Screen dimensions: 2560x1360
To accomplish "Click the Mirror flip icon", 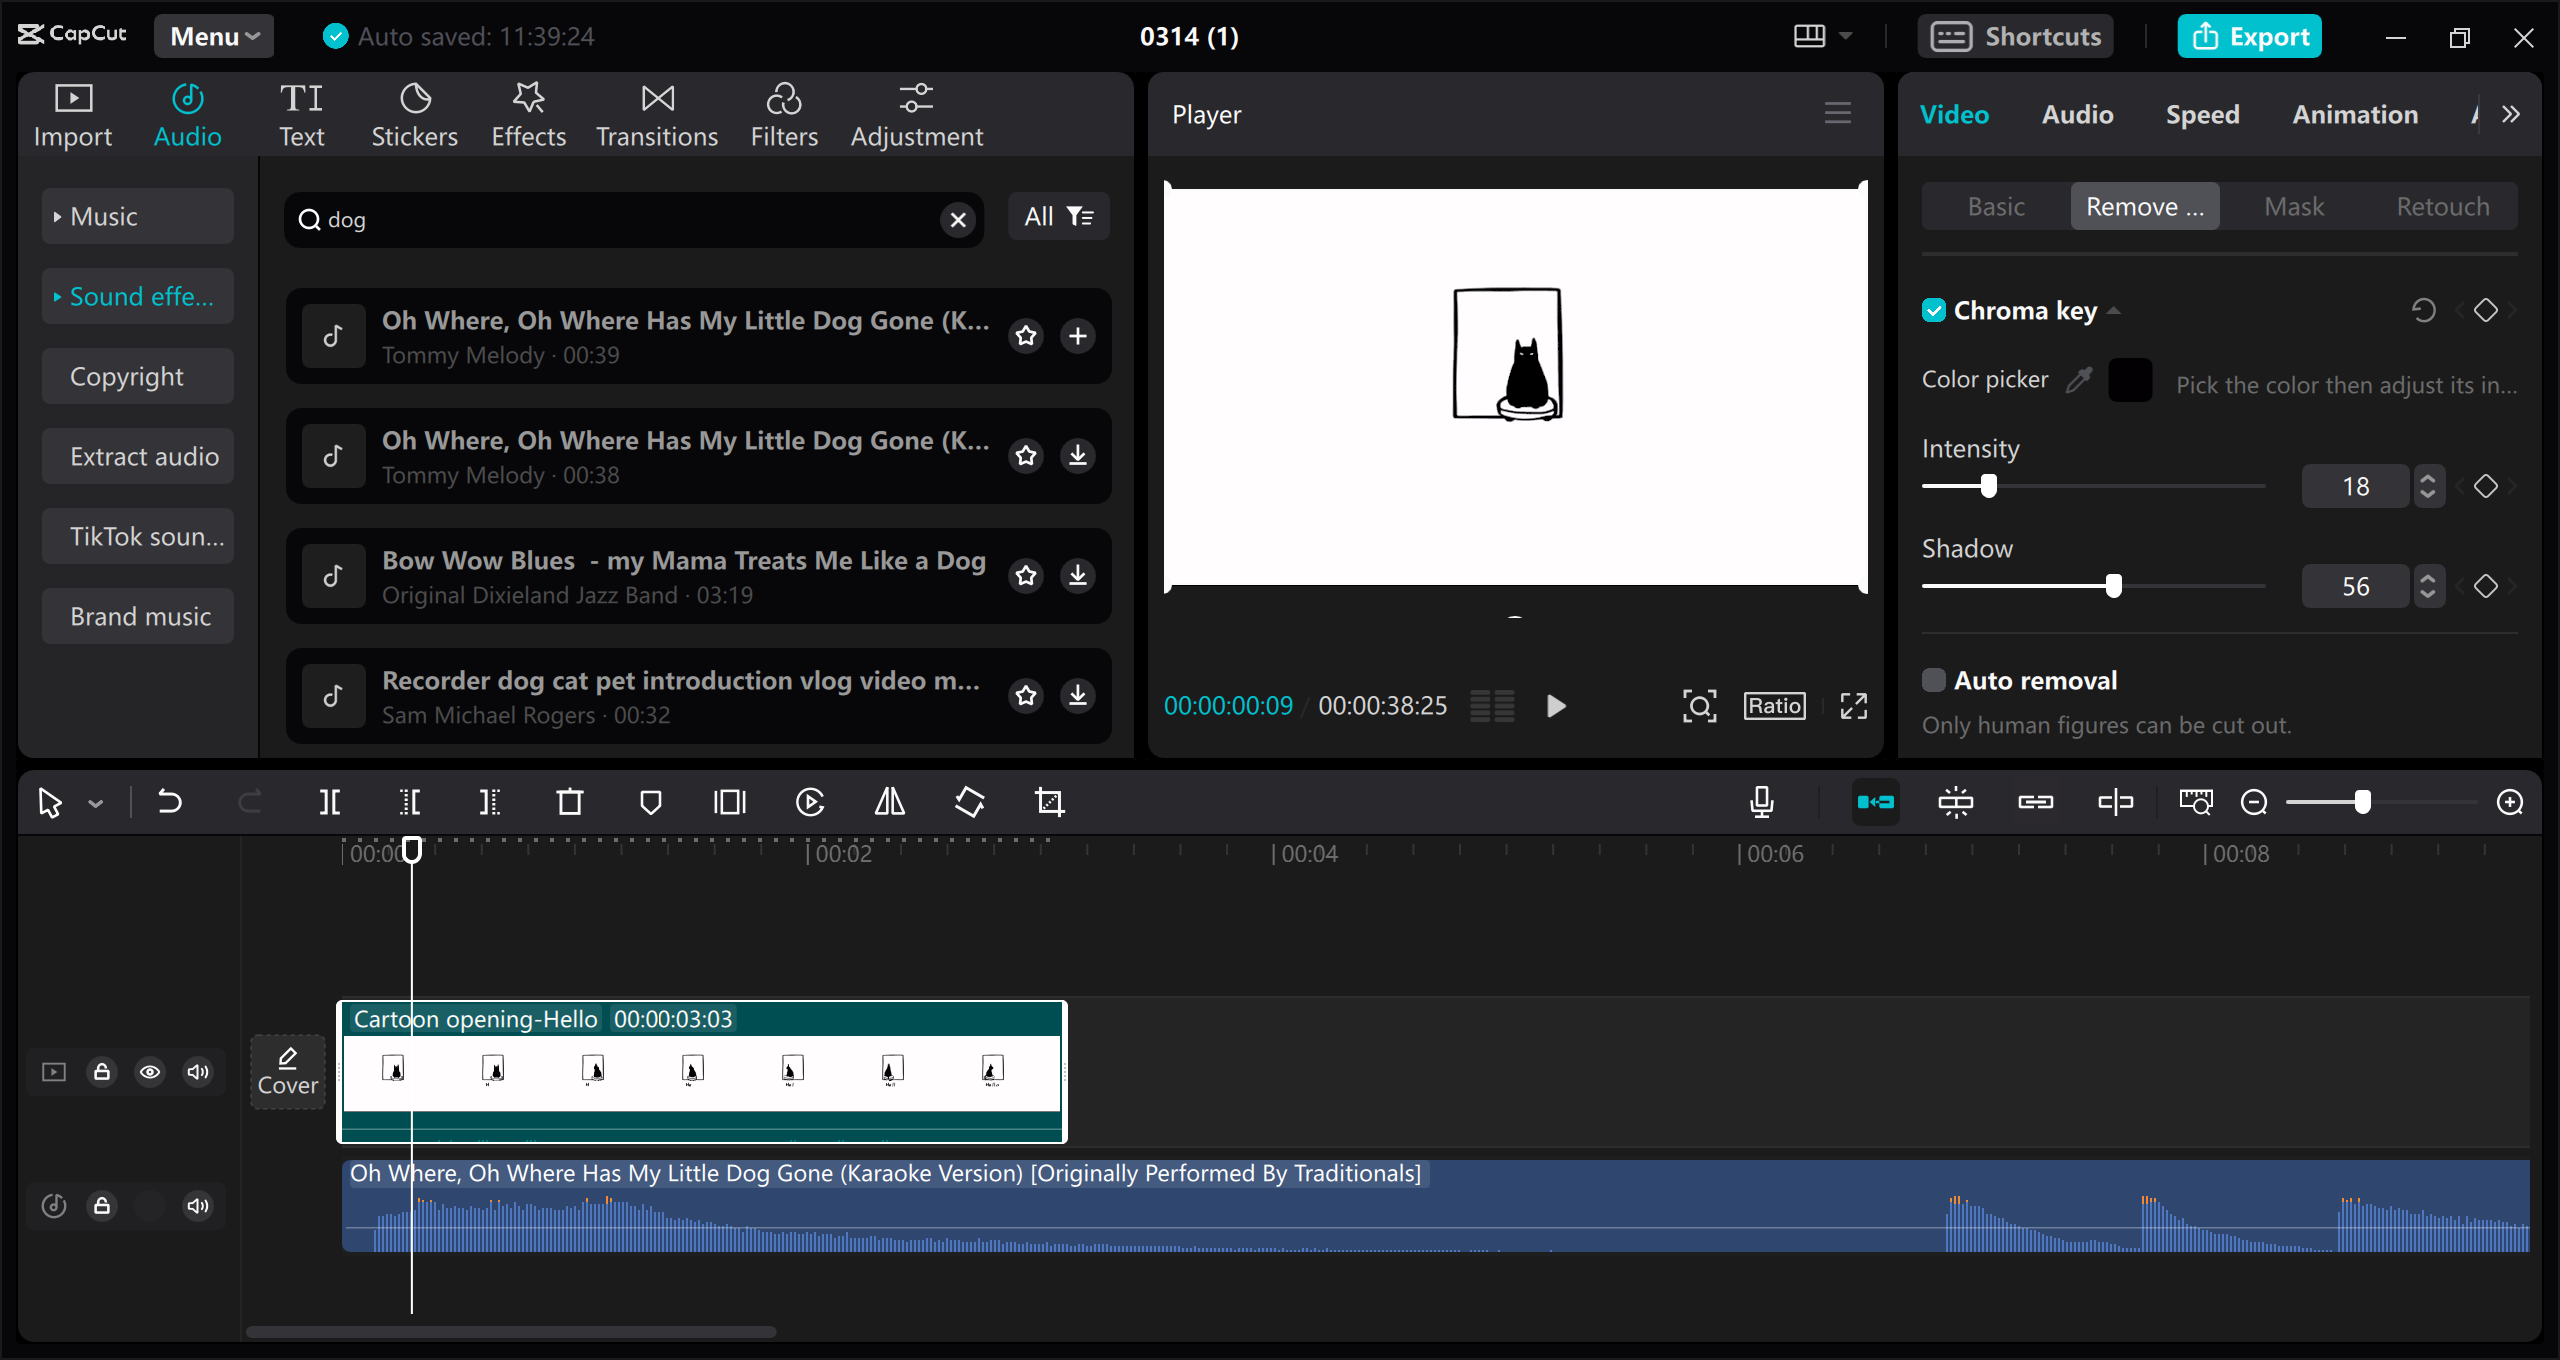I will pyautogui.click(x=890, y=802).
